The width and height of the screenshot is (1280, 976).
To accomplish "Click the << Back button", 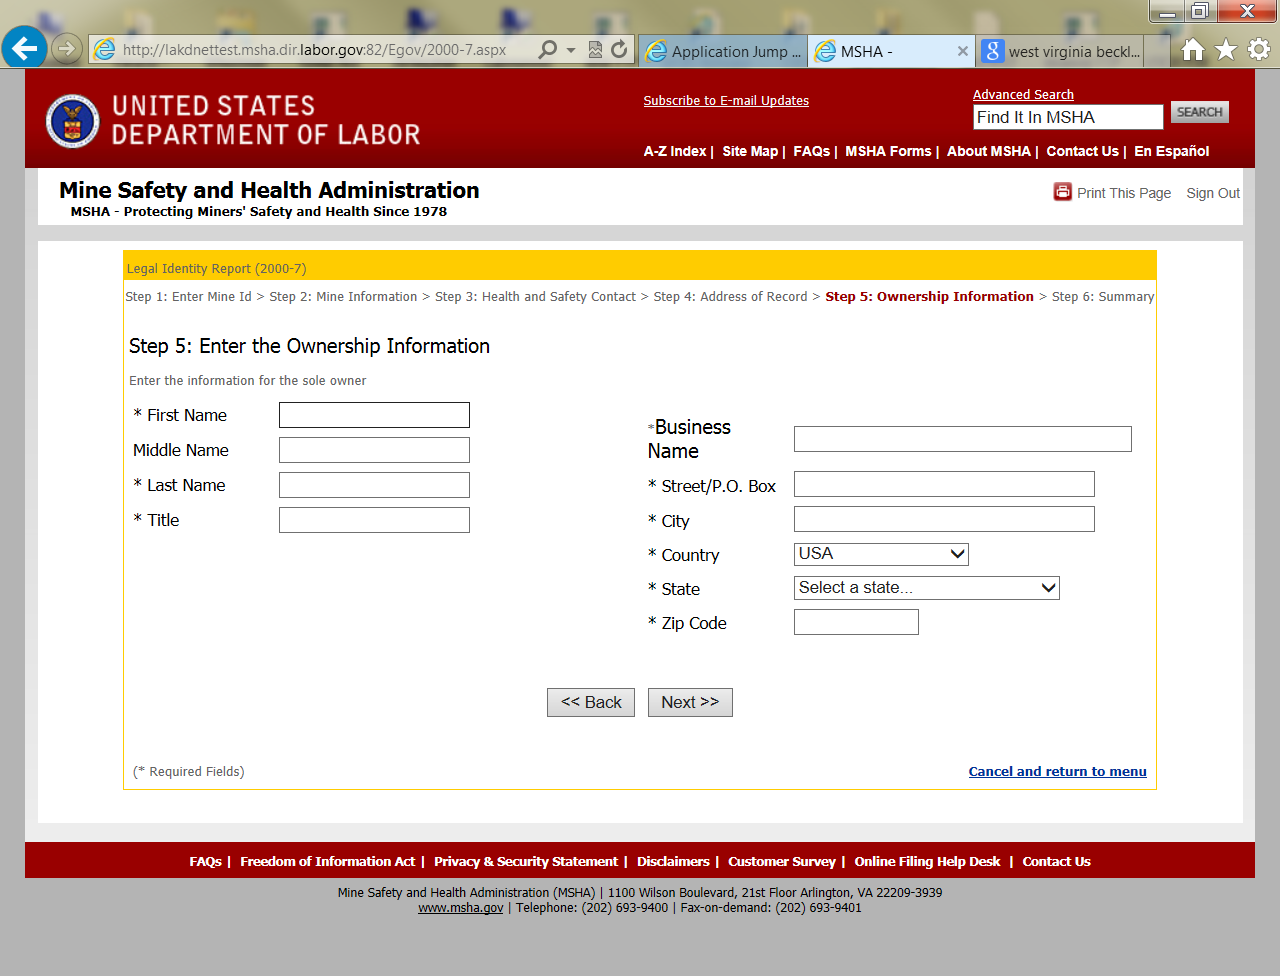I will click(x=591, y=702).
